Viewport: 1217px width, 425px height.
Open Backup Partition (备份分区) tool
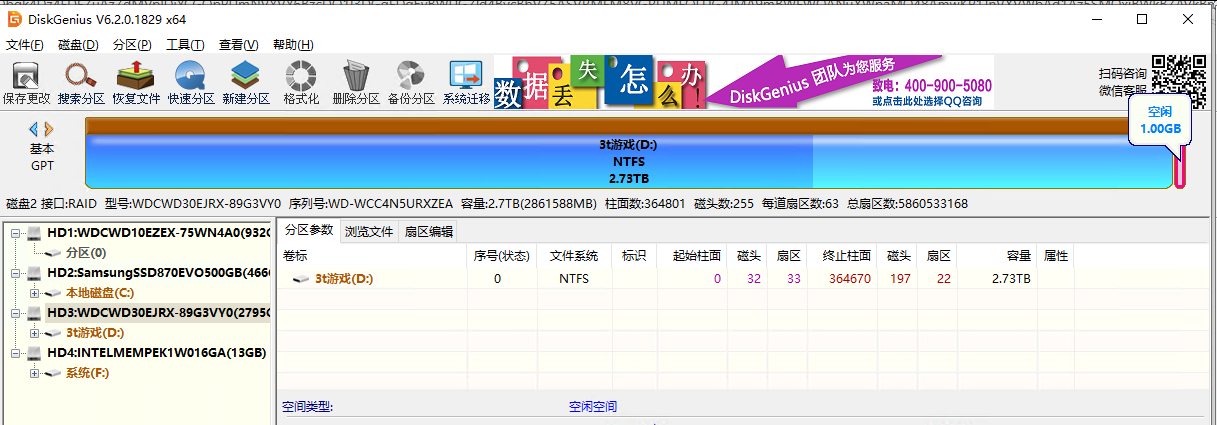pos(410,75)
